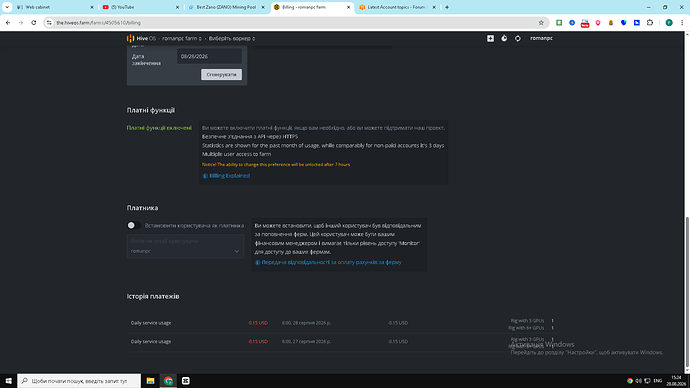Click the info icon beside the payer responsibility link
The image size is (690, 388).
click(x=258, y=263)
